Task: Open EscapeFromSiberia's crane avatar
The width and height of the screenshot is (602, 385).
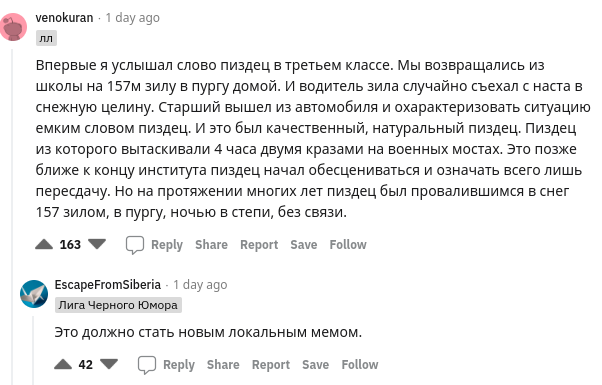Action: point(34,294)
